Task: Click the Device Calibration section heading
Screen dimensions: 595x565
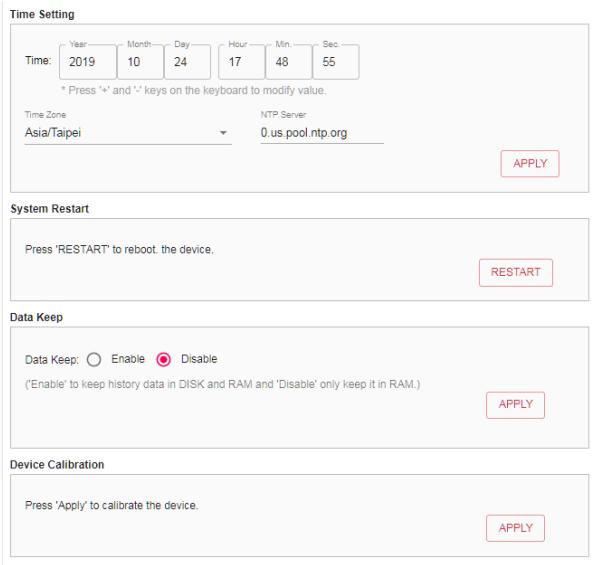Action: click(x=57, y=465)
